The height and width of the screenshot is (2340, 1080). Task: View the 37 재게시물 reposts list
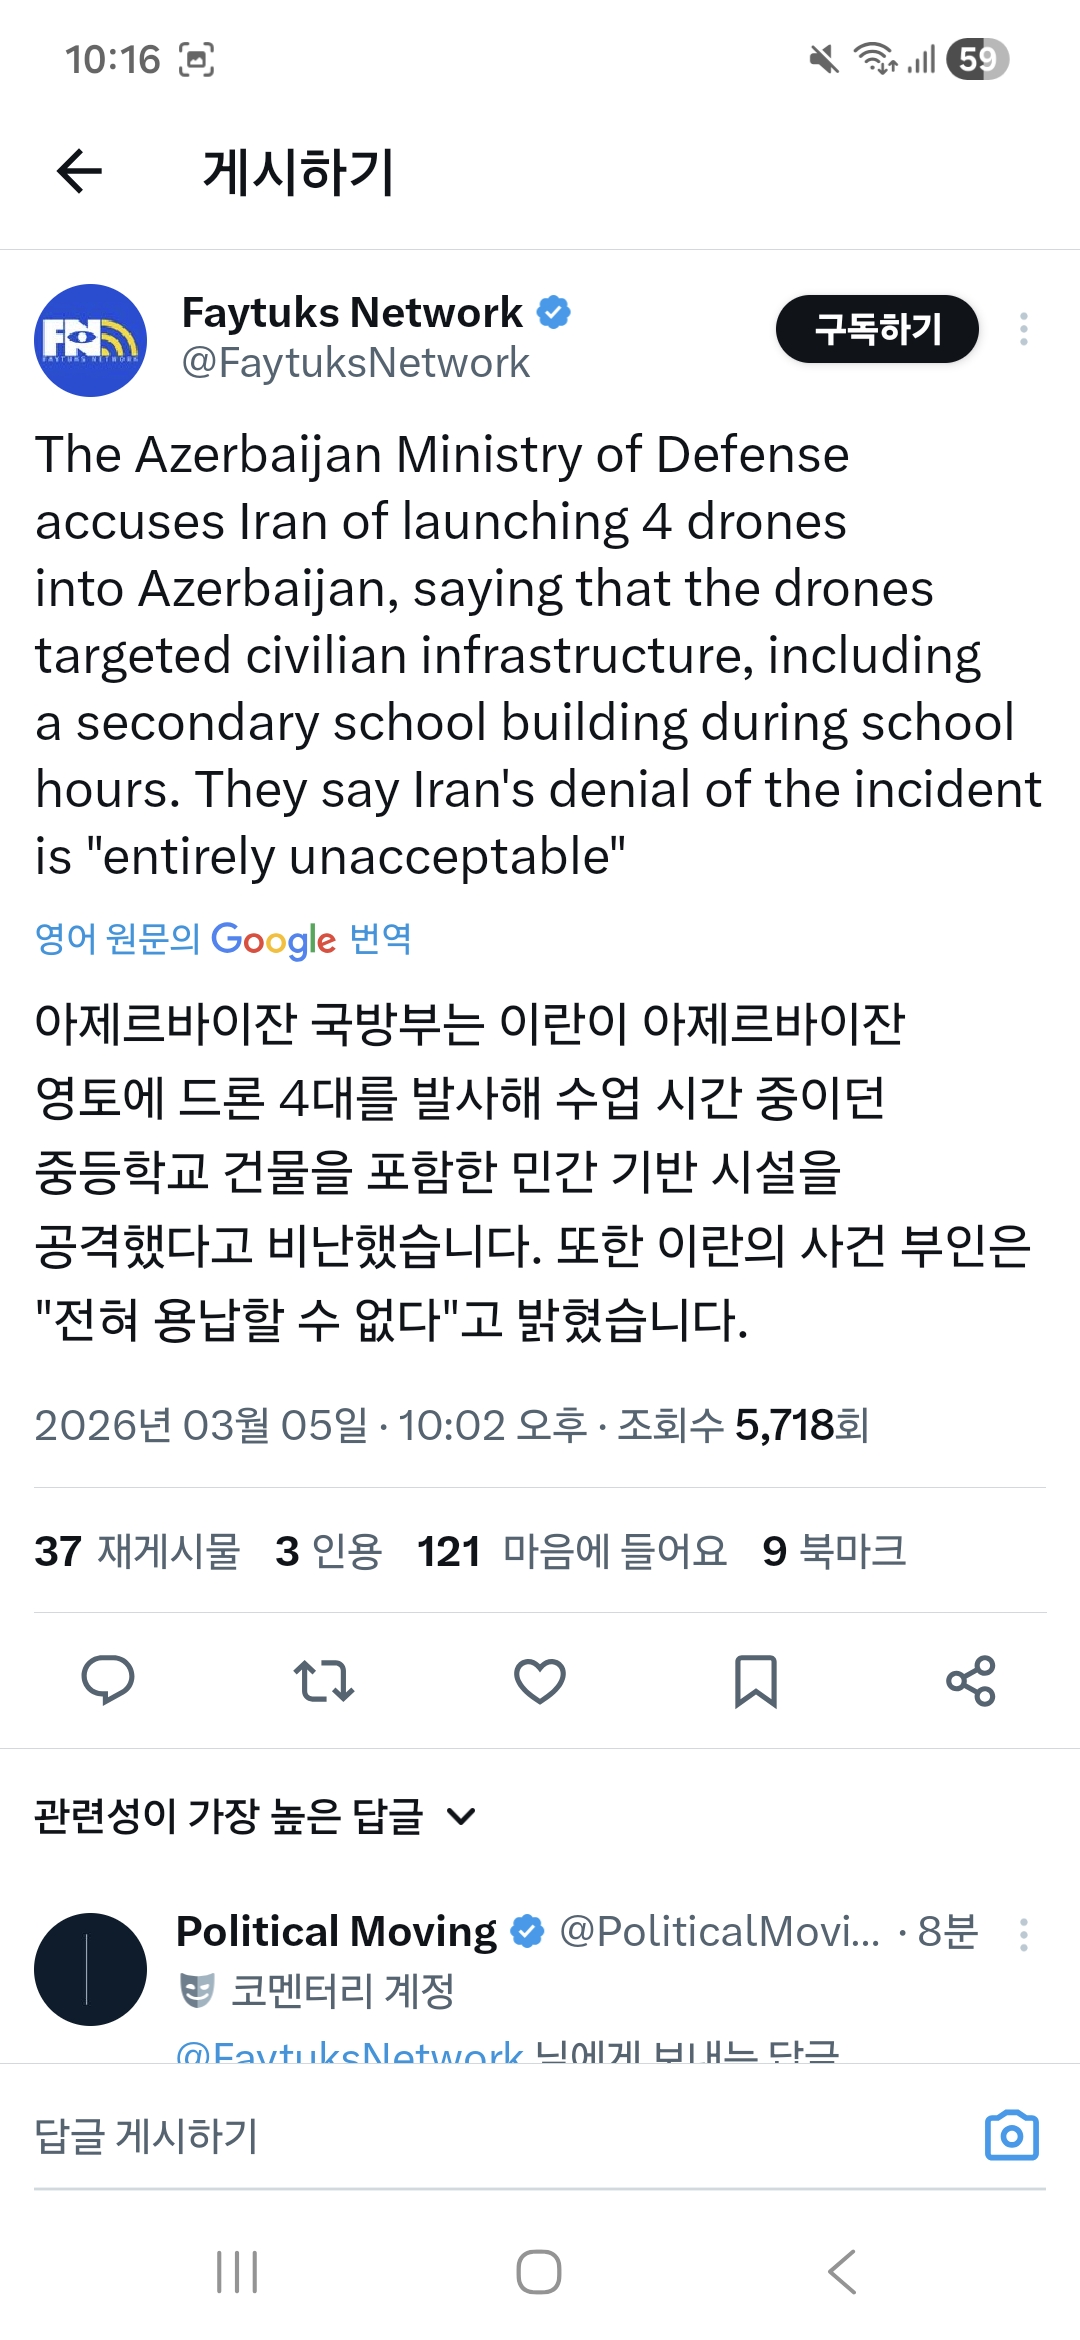coord(137,1551)
